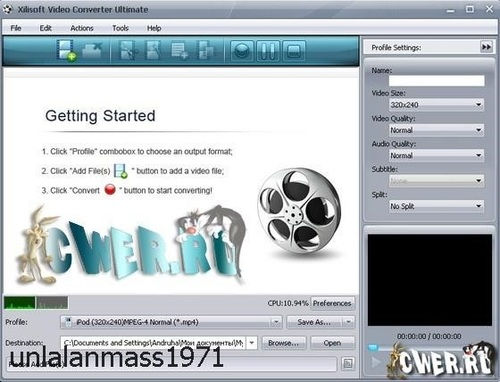This screenshot has width=500, height=382.
Task: Open the Save As dropdown arrow
Action: 348,322
